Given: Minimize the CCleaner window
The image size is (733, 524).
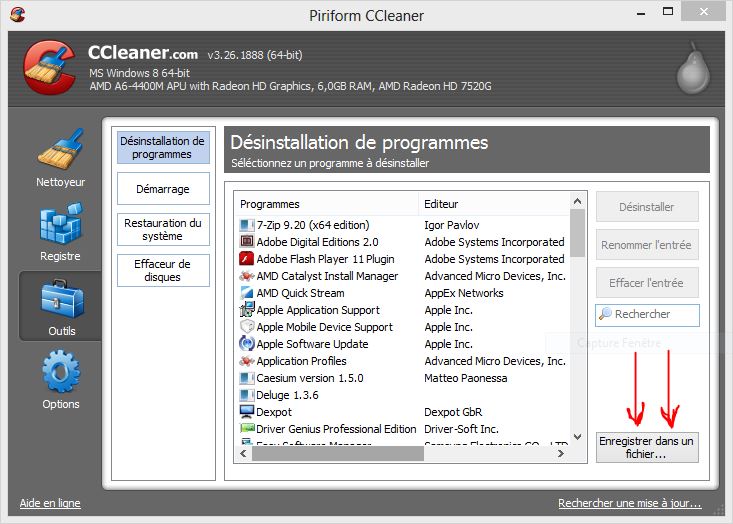Looking at the screenshot, I should click(x=641, y=13).
